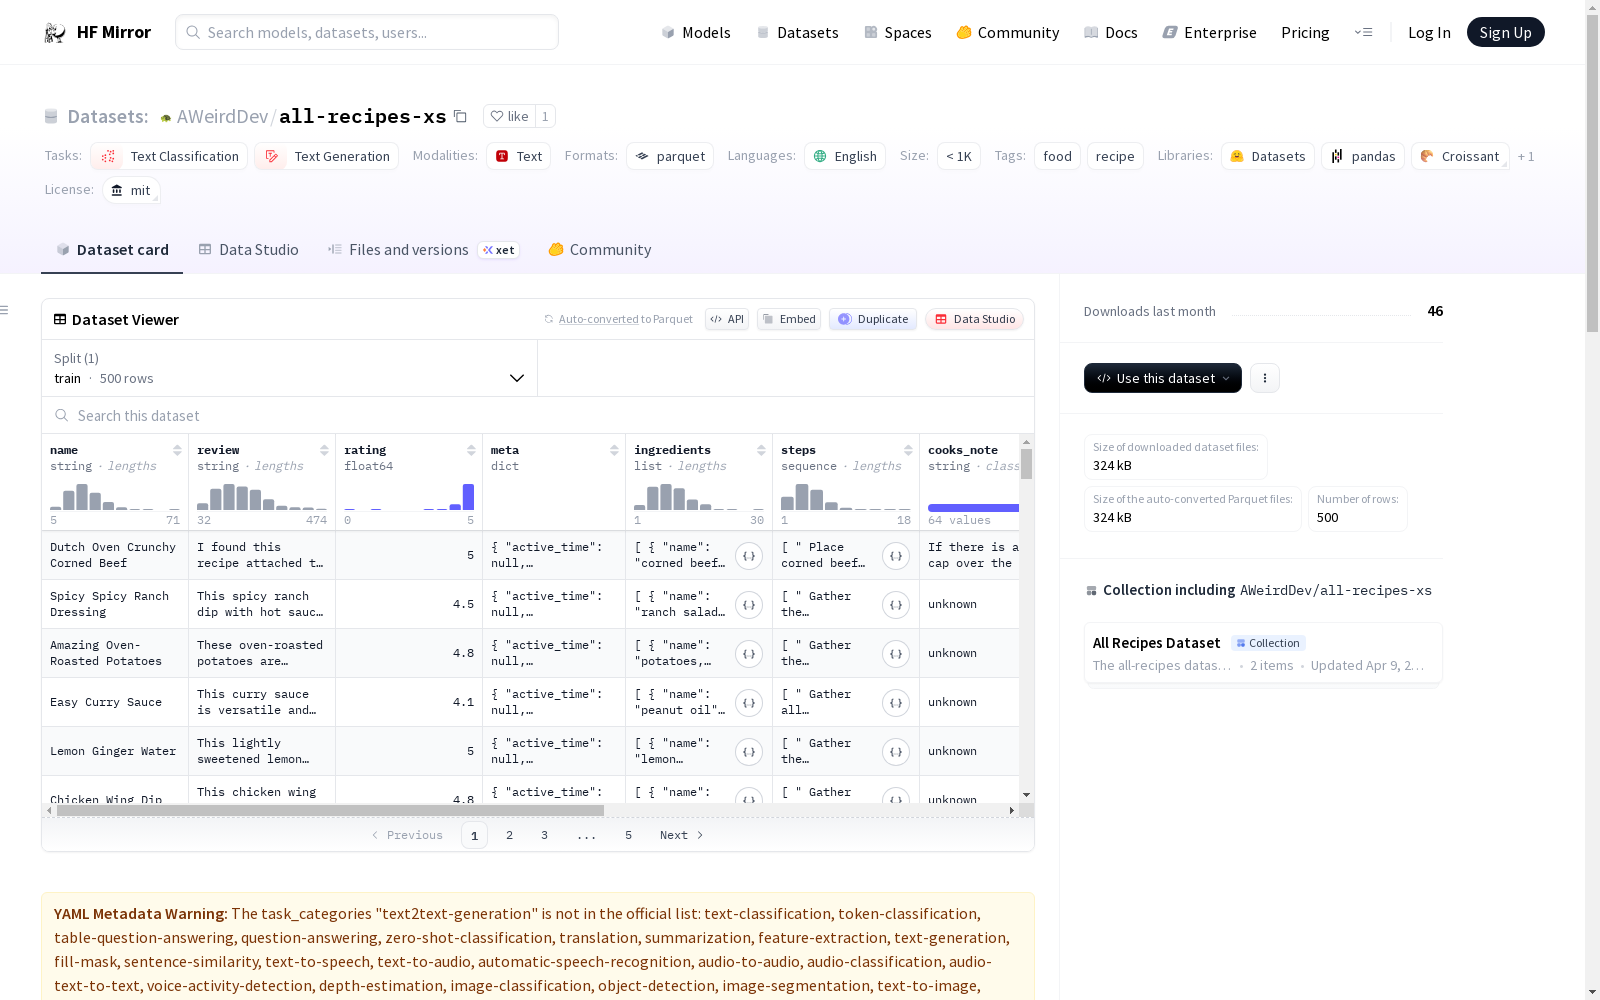The image size is (1600, 1000).
Task: Show the +1 more libraries
Action: tap(1526, 156)
